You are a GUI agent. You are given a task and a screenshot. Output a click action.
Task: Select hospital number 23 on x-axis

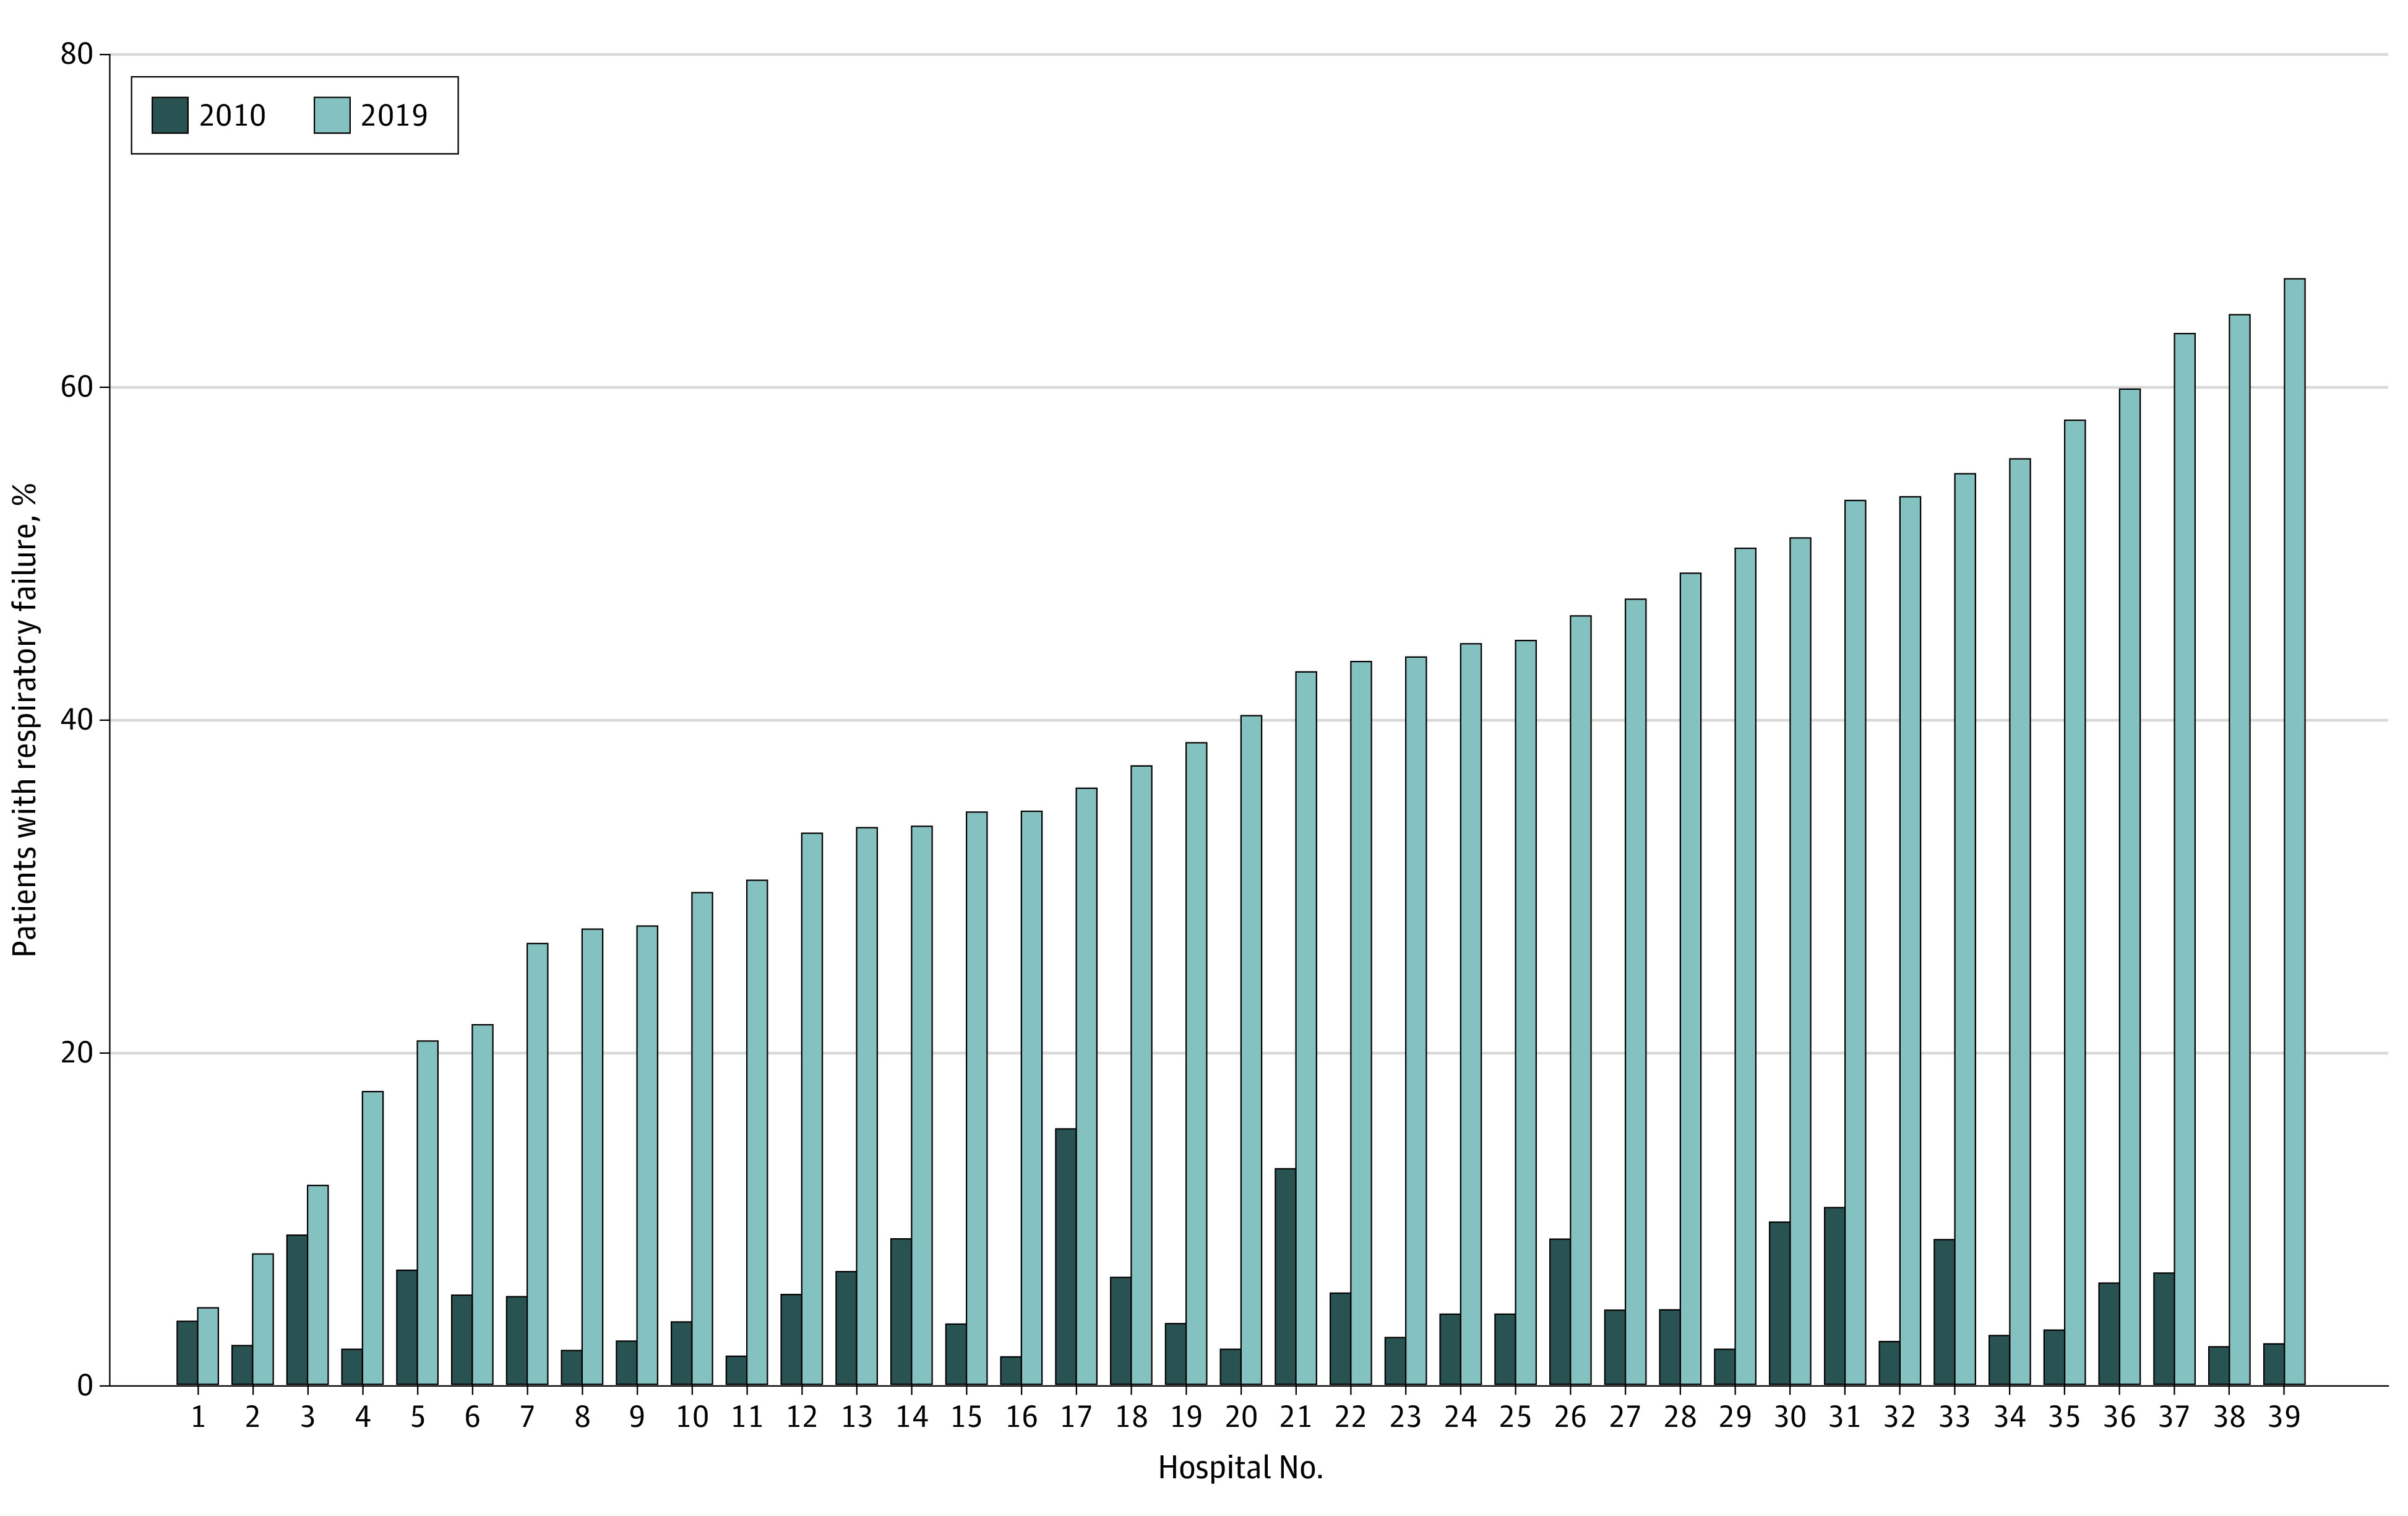1405,1418
